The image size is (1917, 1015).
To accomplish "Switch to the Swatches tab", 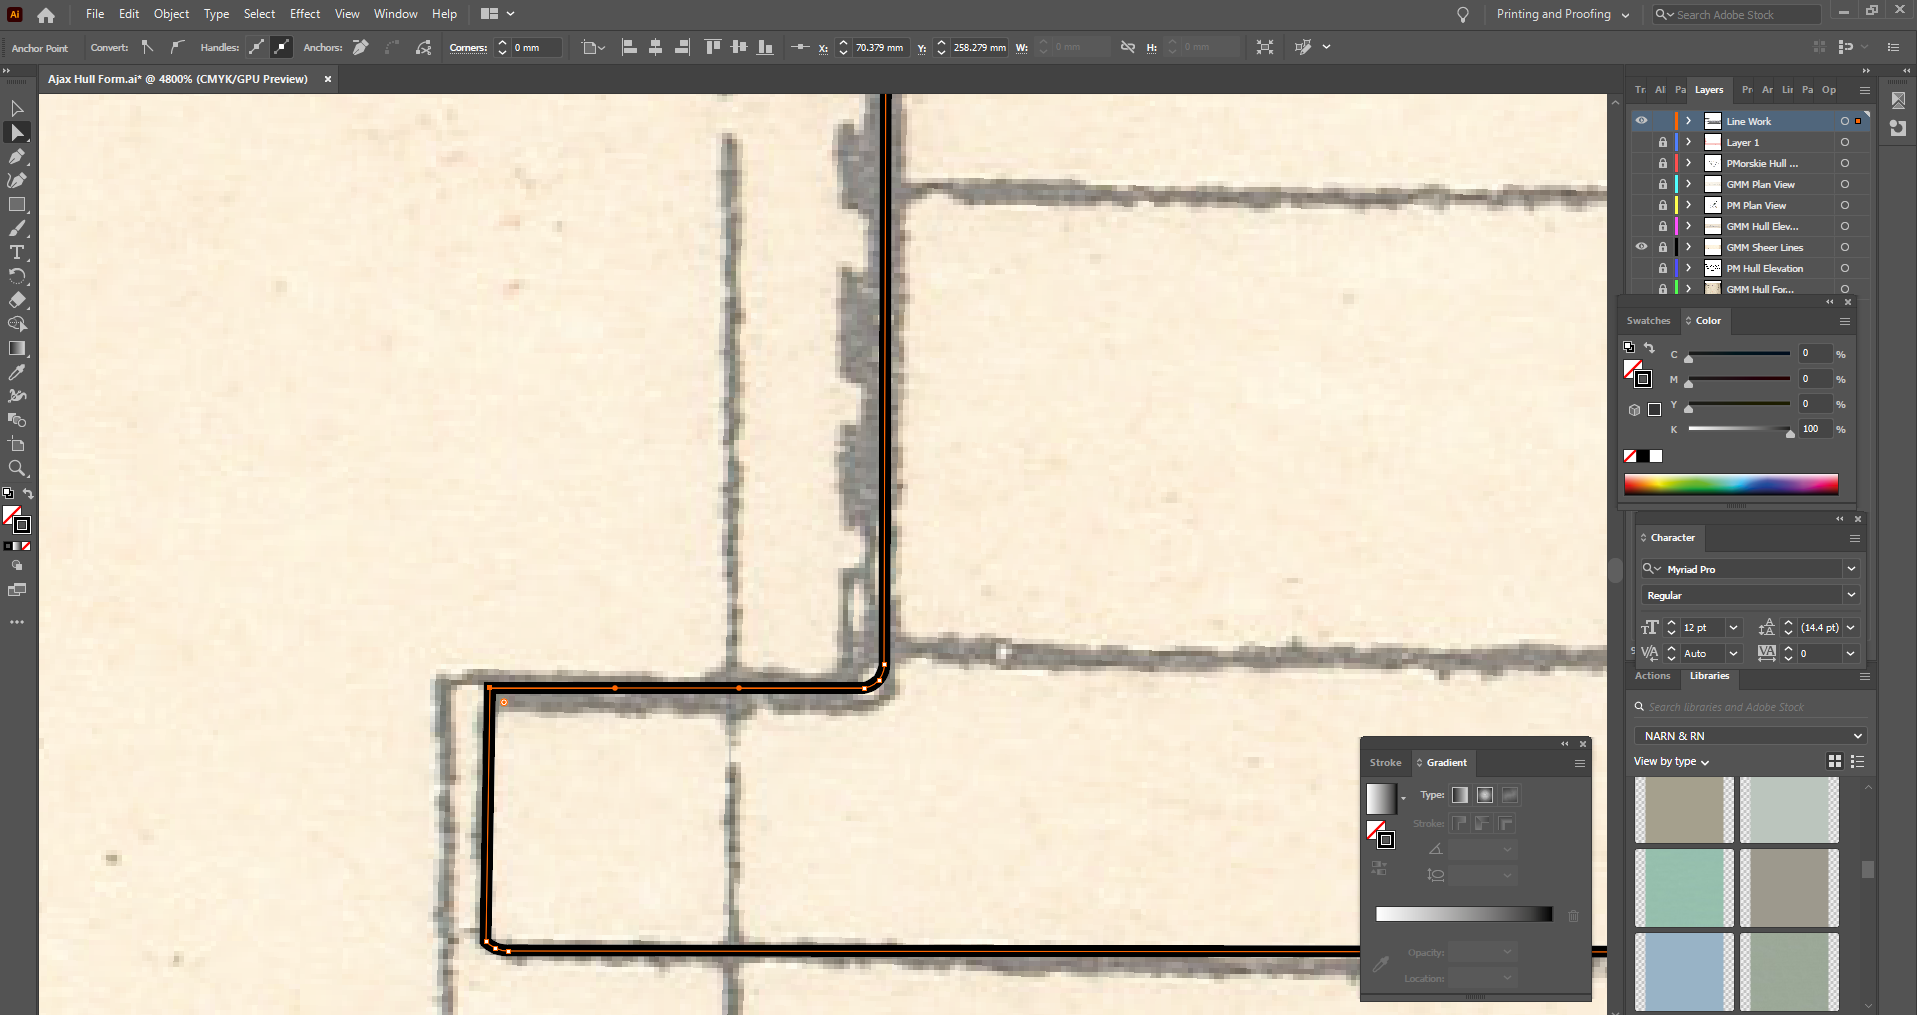I will 1648,321.
